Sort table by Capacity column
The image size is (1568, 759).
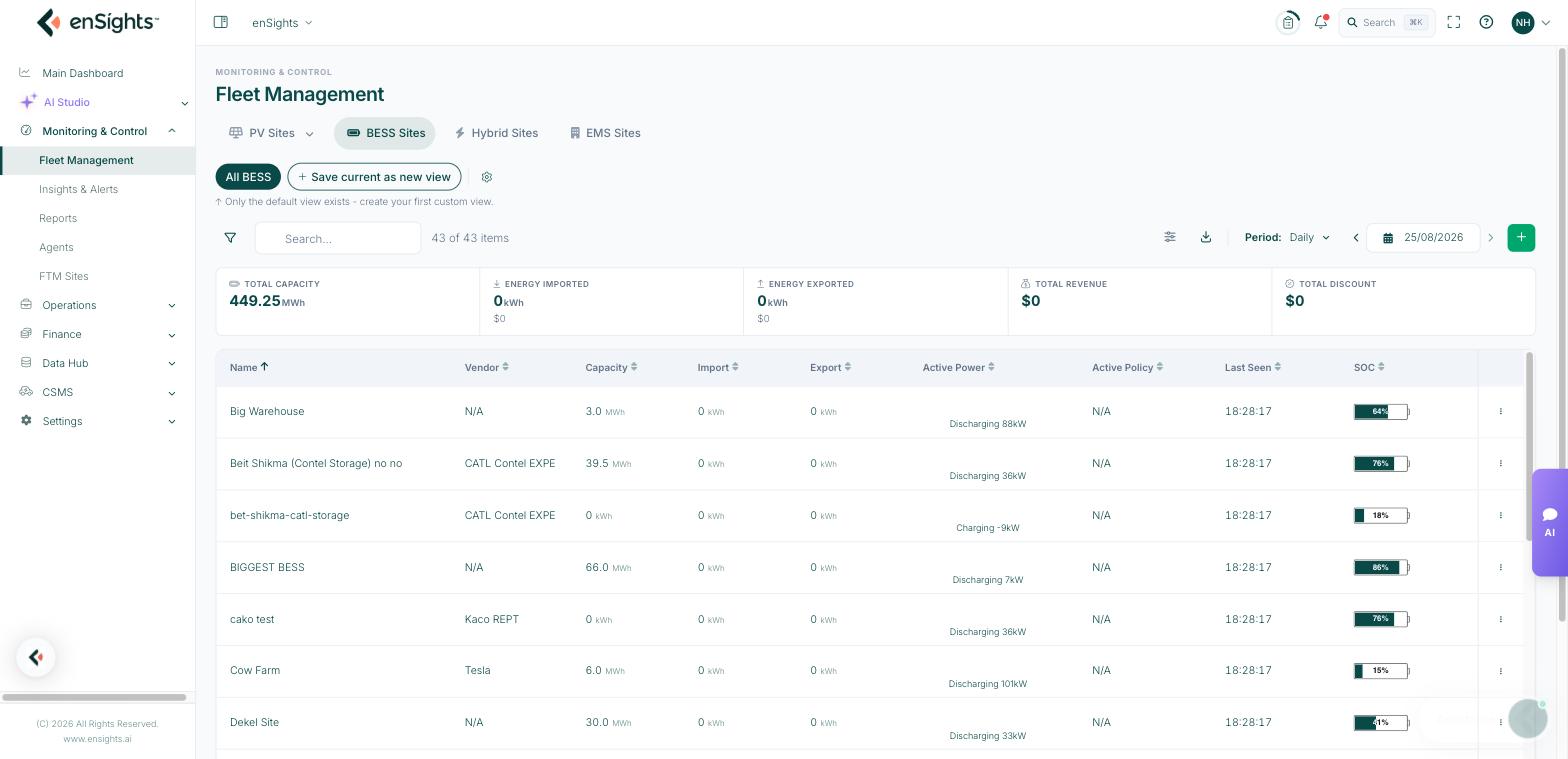coord(611,367)
